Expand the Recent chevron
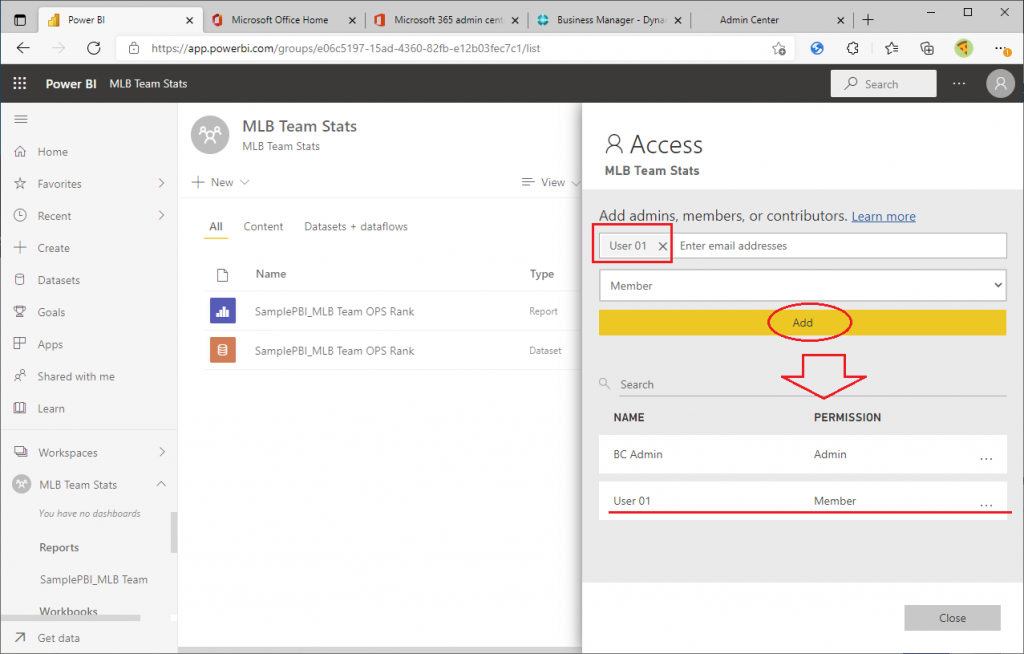This screenshot has height=654, width=1024. point(161,216)
